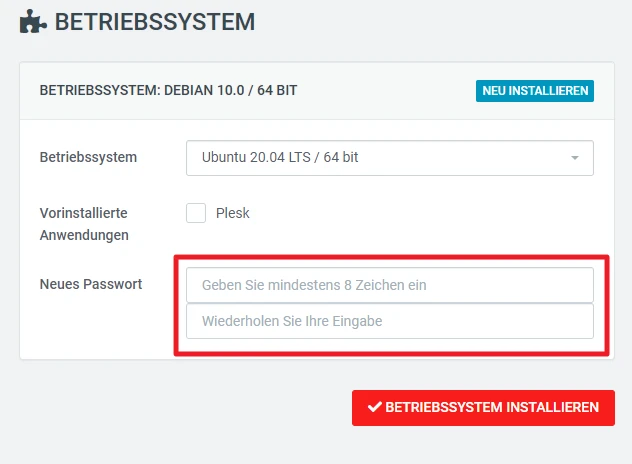Screen dimensions: 632x464
Task: Click blank grey area left of install button
Action: point(180,408)
